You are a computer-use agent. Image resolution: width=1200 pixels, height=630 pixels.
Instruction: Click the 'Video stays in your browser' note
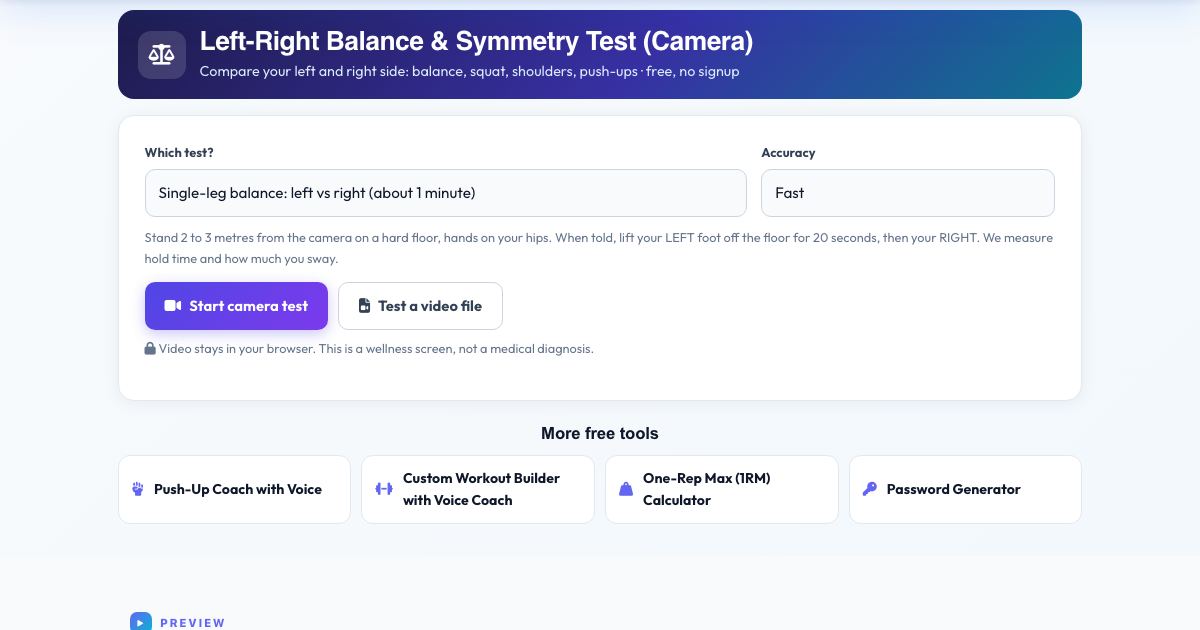[376, 349]
